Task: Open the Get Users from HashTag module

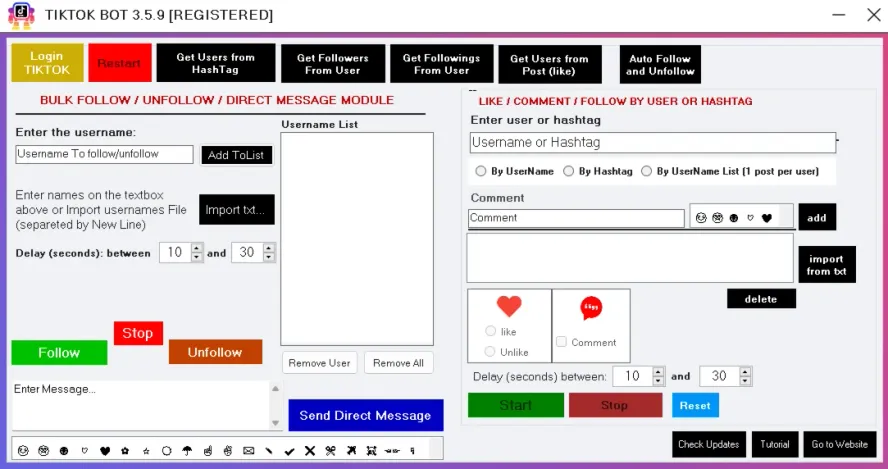Action: (216, 63)
